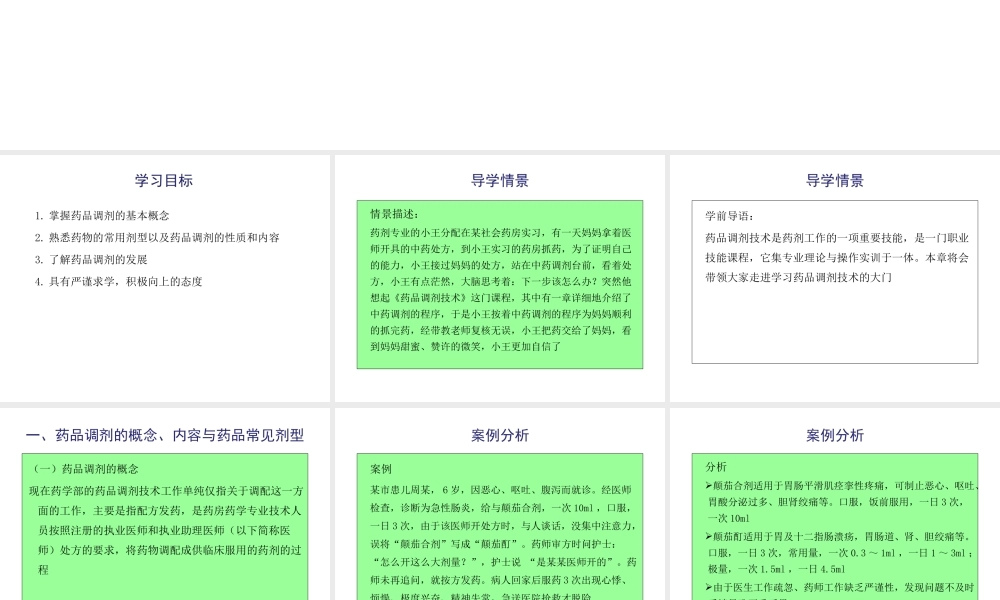The image size is (1000, 600).
Task: Select the 学前导语 white text box
Action: tap(834, 280)
